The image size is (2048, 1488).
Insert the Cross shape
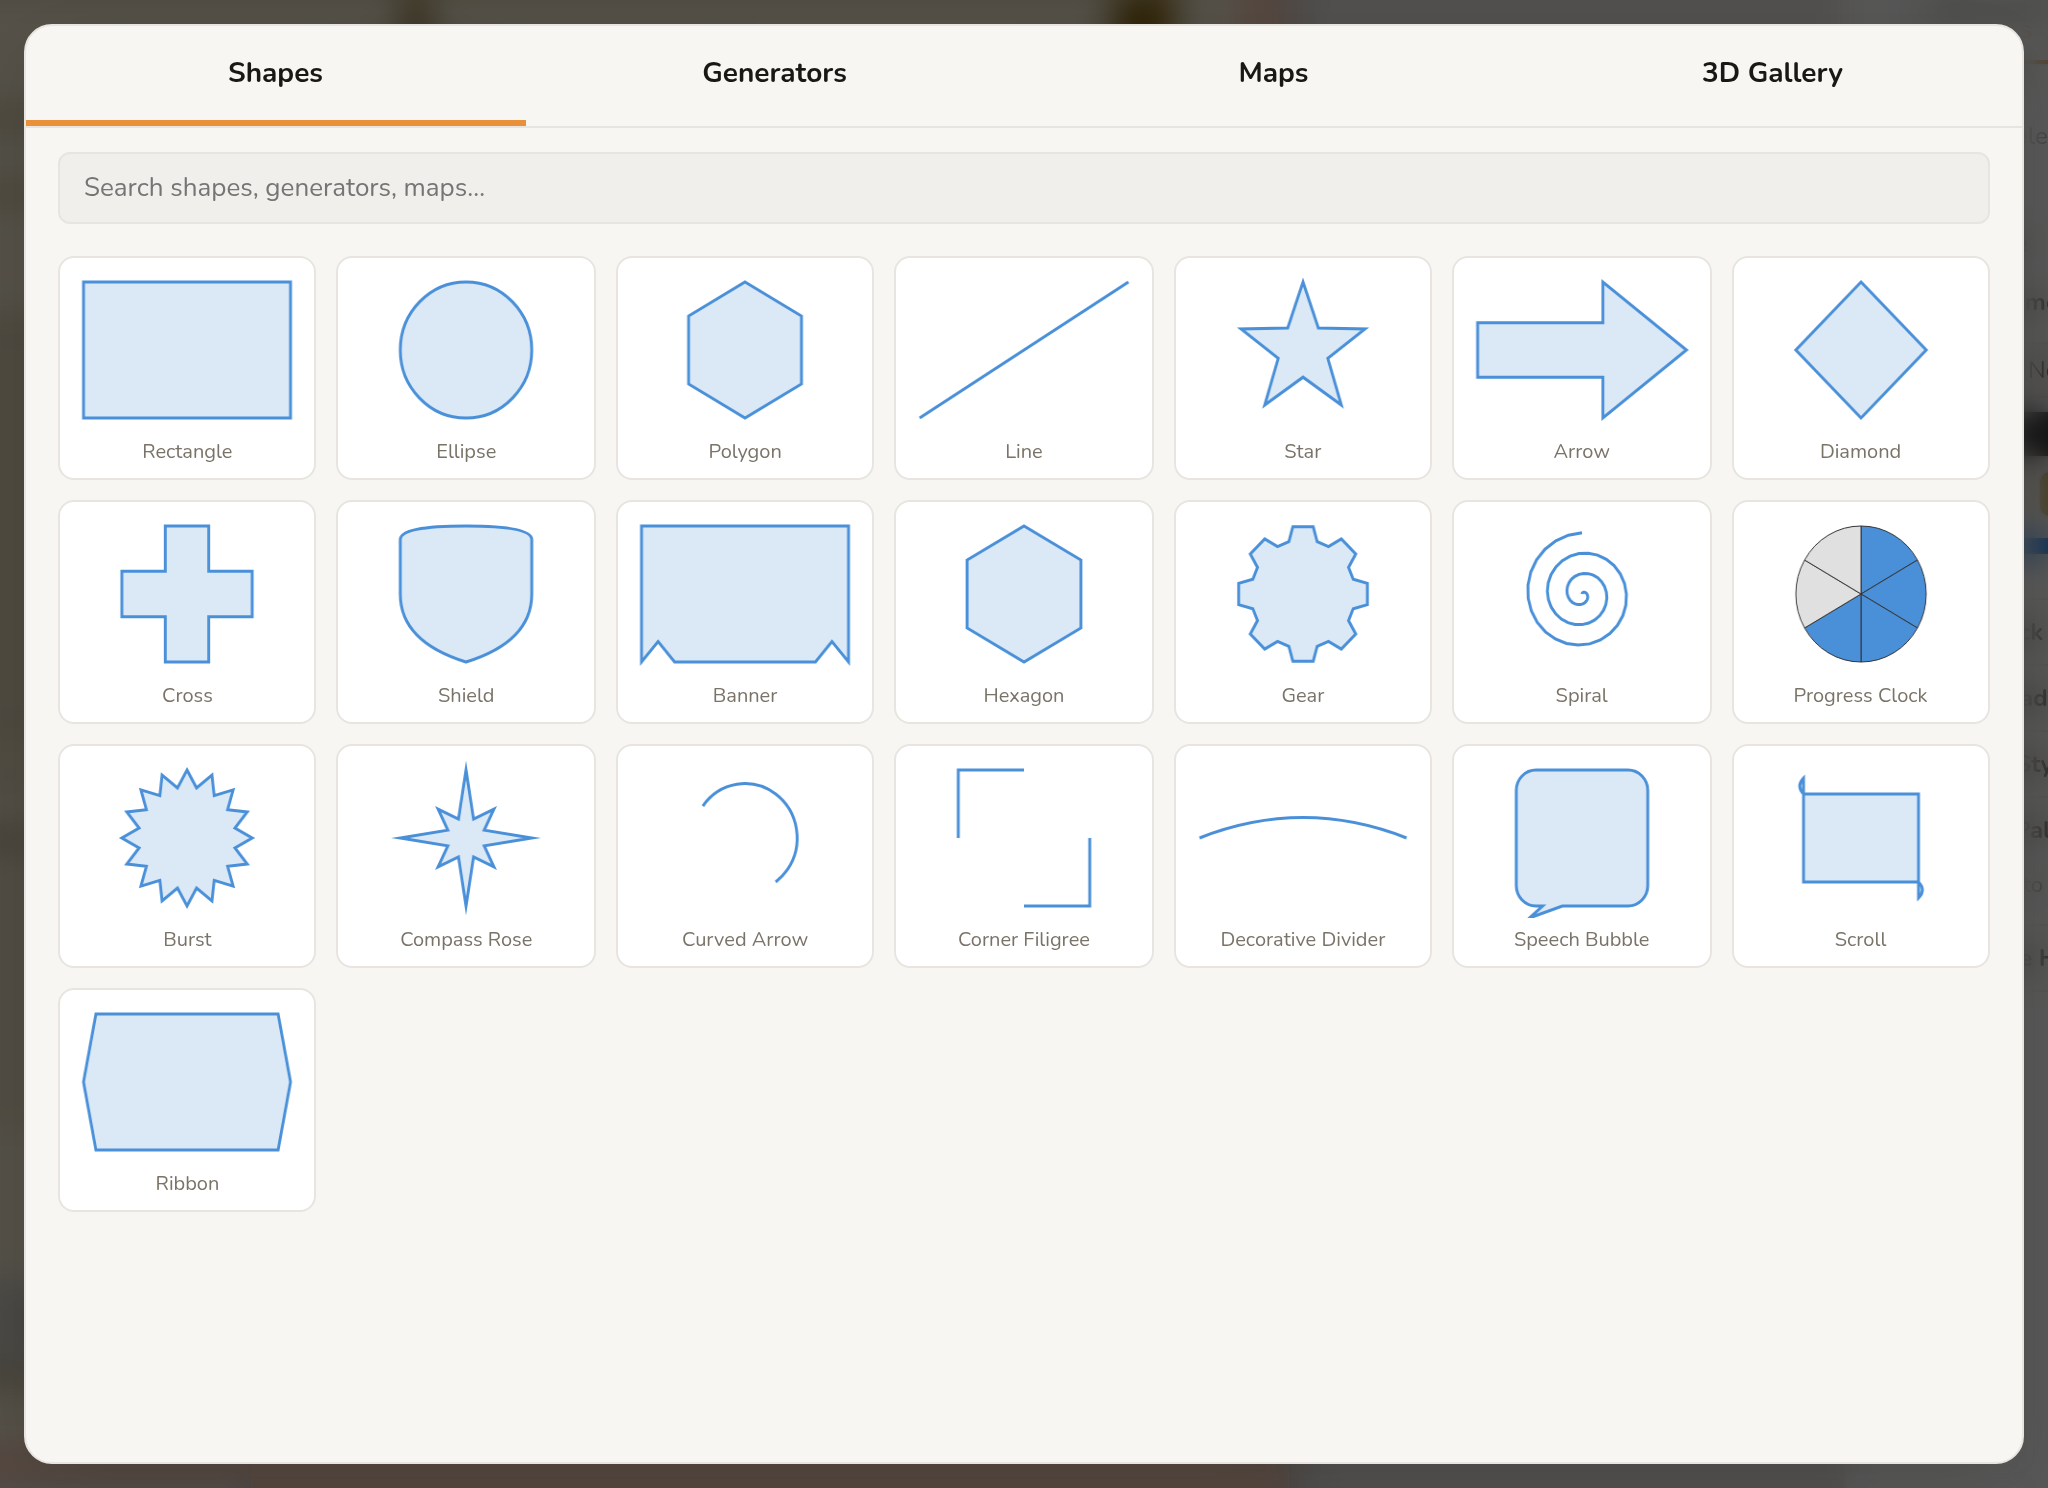[x=187, y=612]
